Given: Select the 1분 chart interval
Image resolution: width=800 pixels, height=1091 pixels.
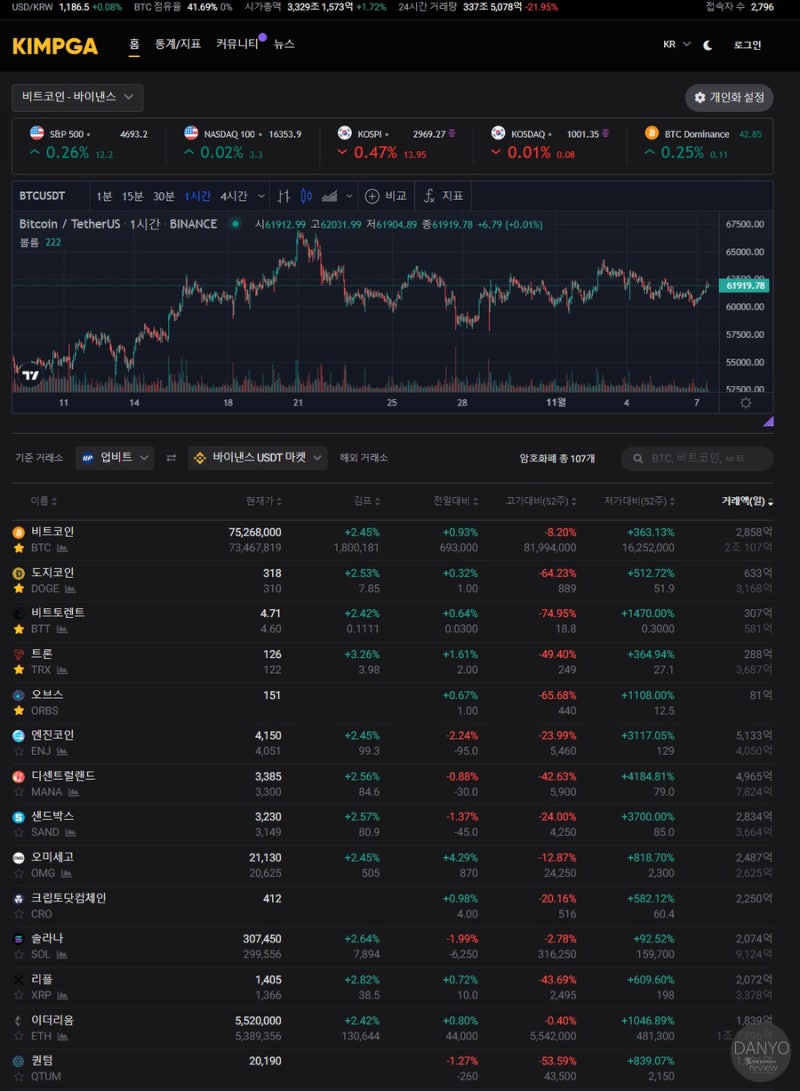Looking at the screenshot, I should click(104, 196).
